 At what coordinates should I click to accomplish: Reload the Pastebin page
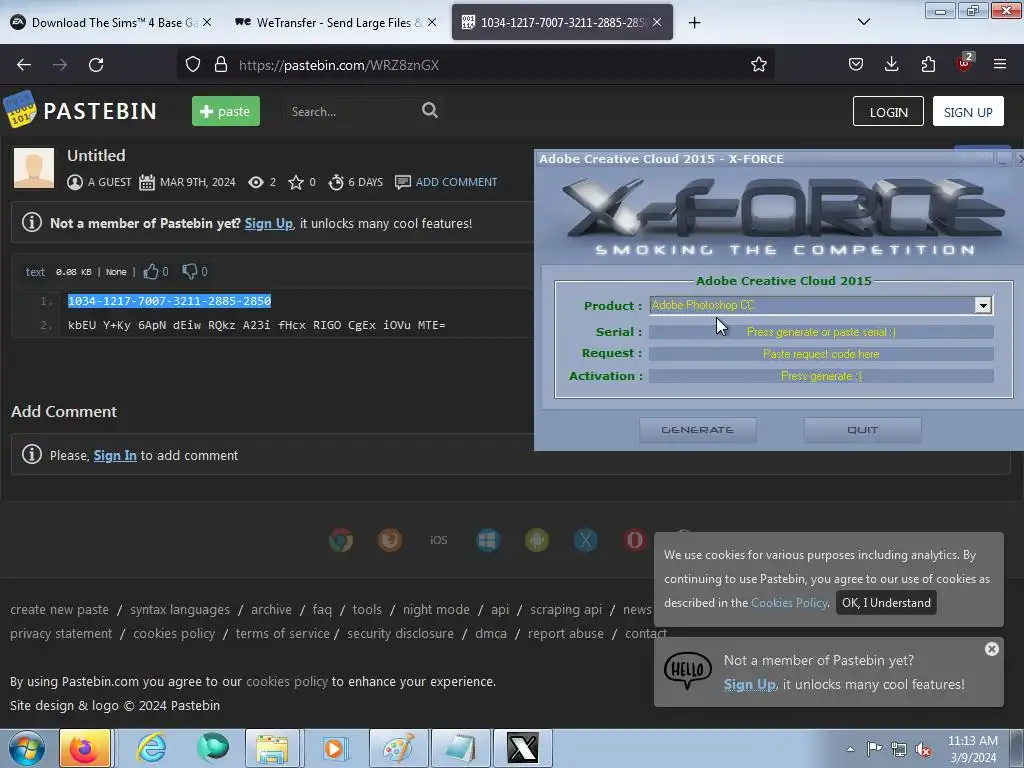tap(96, 65)
